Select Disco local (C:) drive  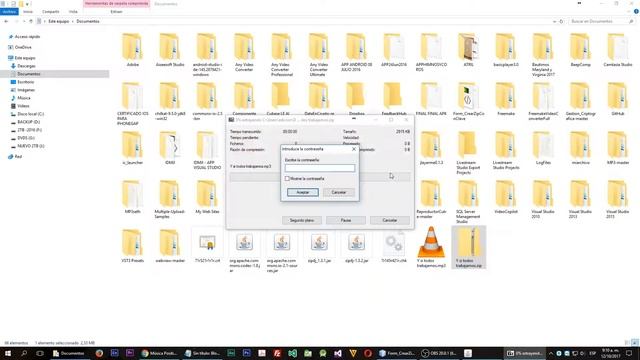30,114
